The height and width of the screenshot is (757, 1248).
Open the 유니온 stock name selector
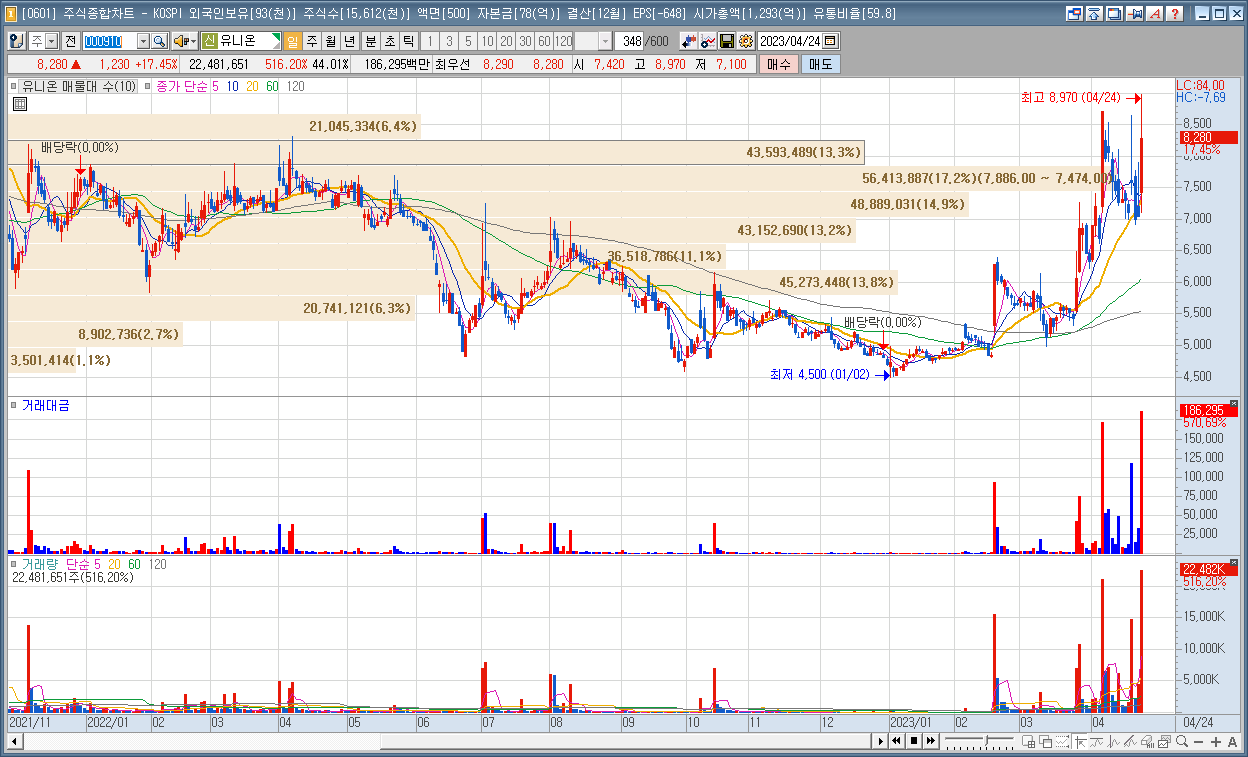(x=241, y=41)
